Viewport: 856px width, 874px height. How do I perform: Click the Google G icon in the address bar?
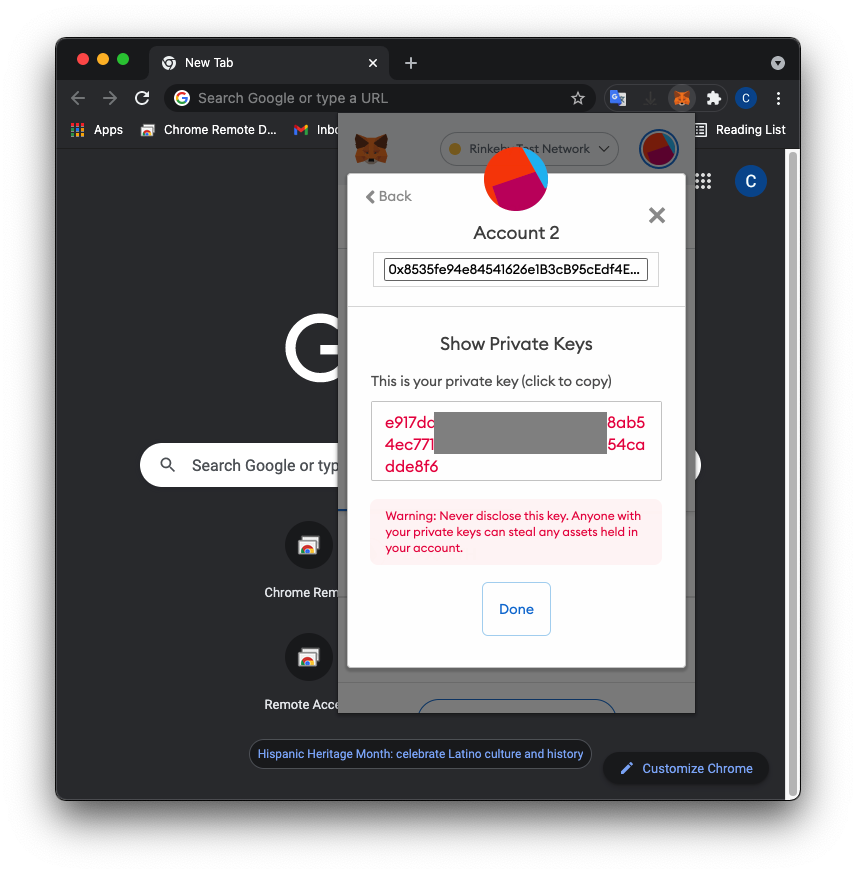[182, 99]
